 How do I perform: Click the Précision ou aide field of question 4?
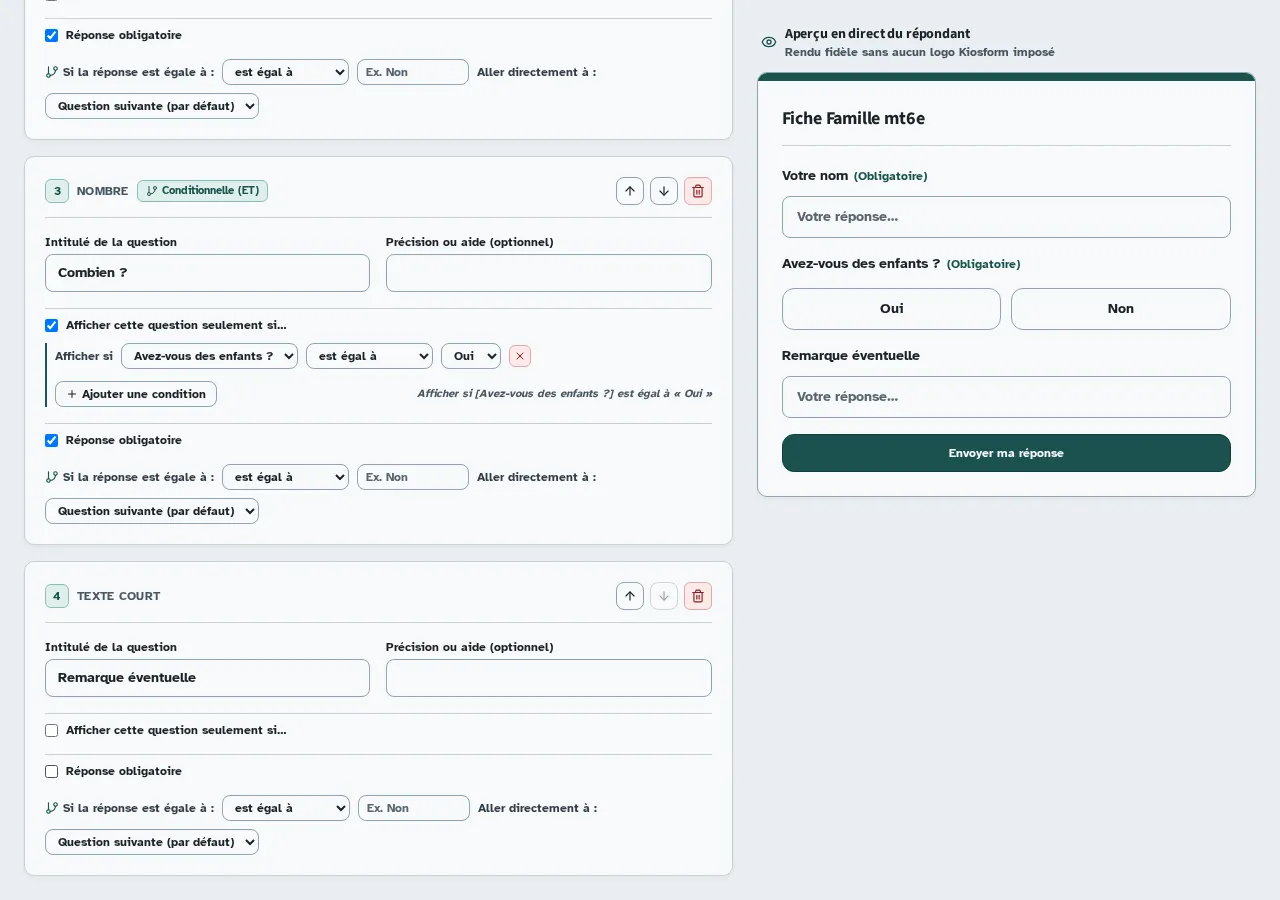tap(549, 678)
